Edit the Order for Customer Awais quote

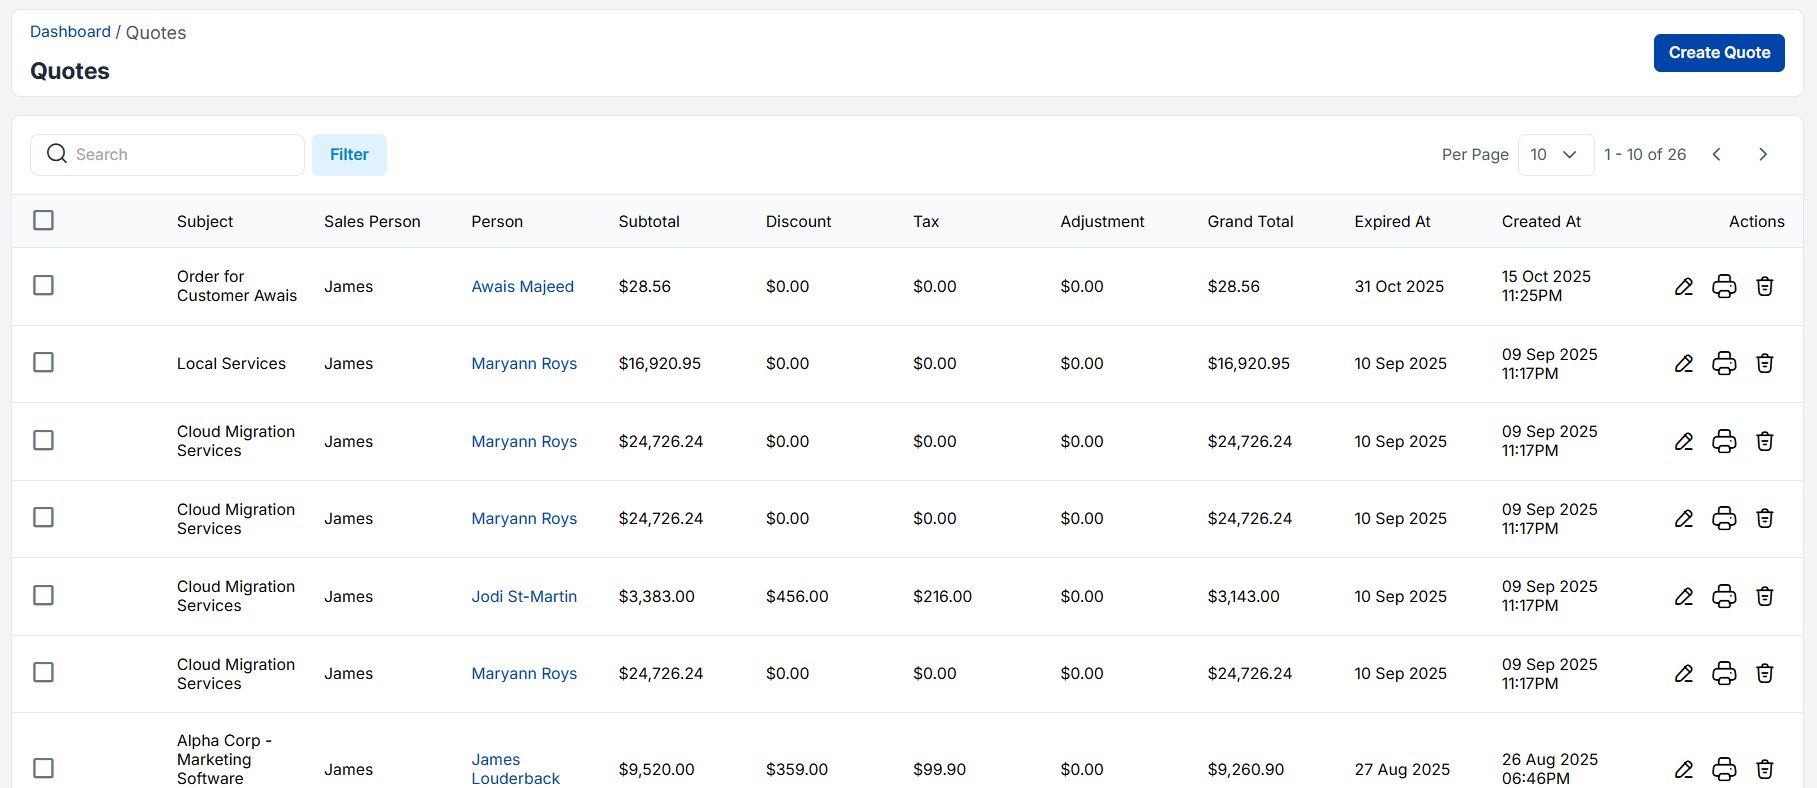pos(1684,287)
